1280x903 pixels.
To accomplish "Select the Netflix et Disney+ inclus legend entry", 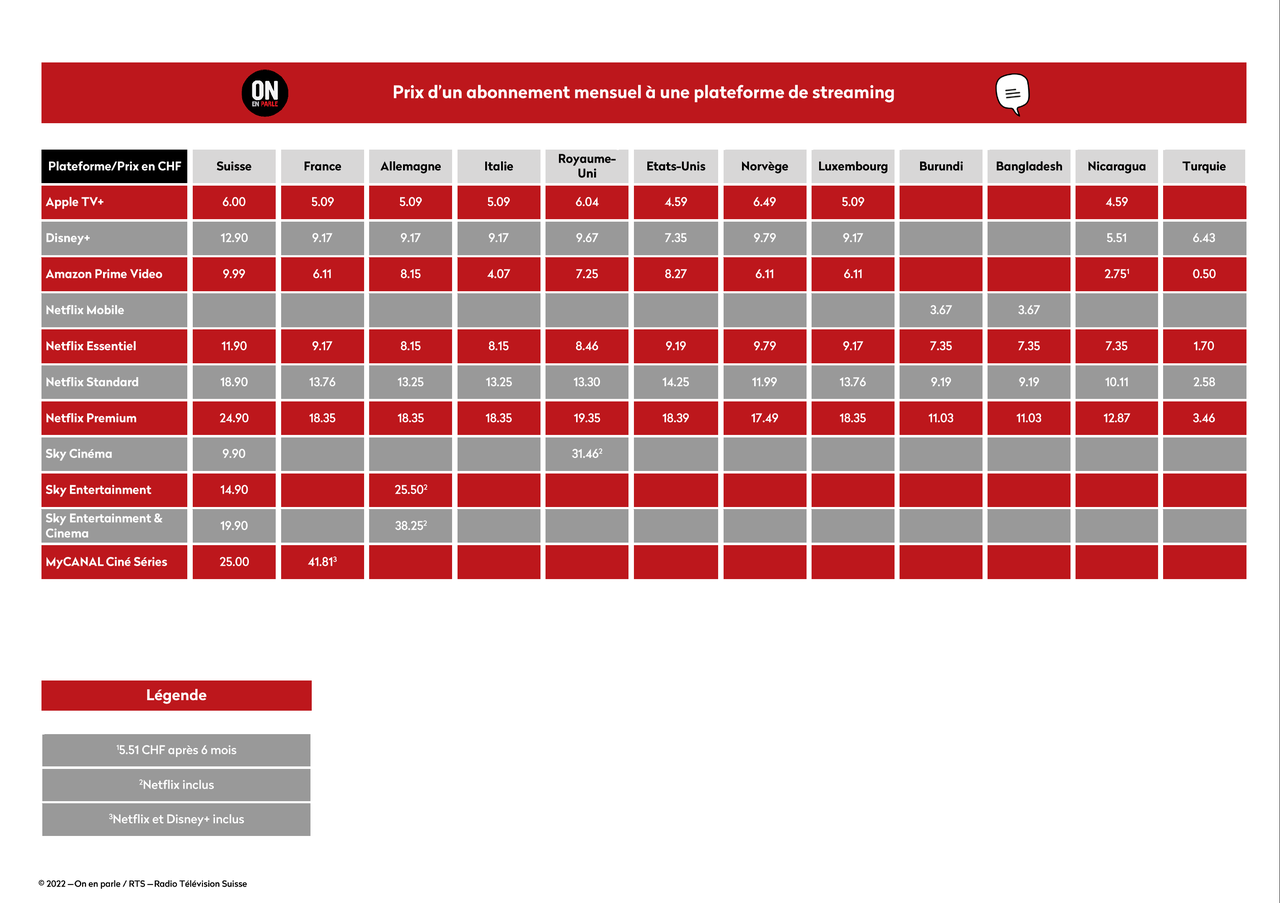I will (x=176, y=819).
